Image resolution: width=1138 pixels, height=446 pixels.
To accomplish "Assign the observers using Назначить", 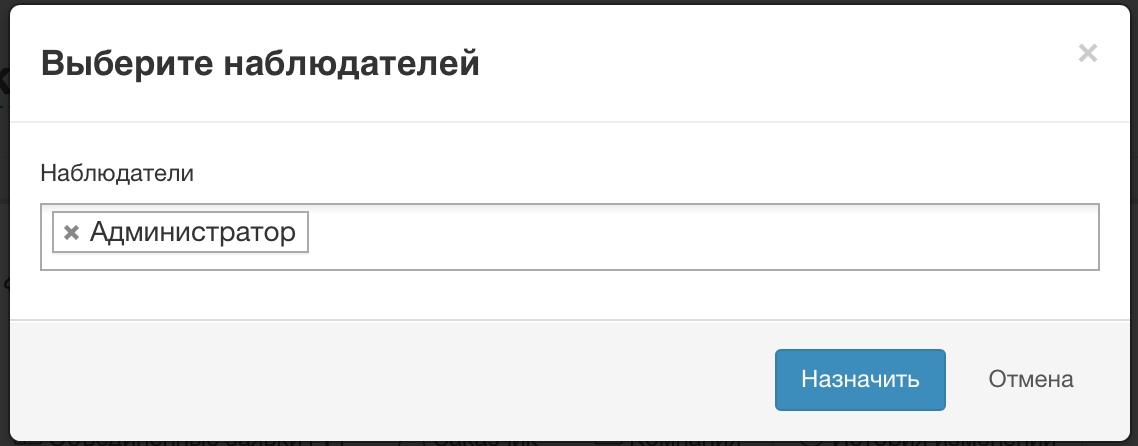I will [860, 380].
